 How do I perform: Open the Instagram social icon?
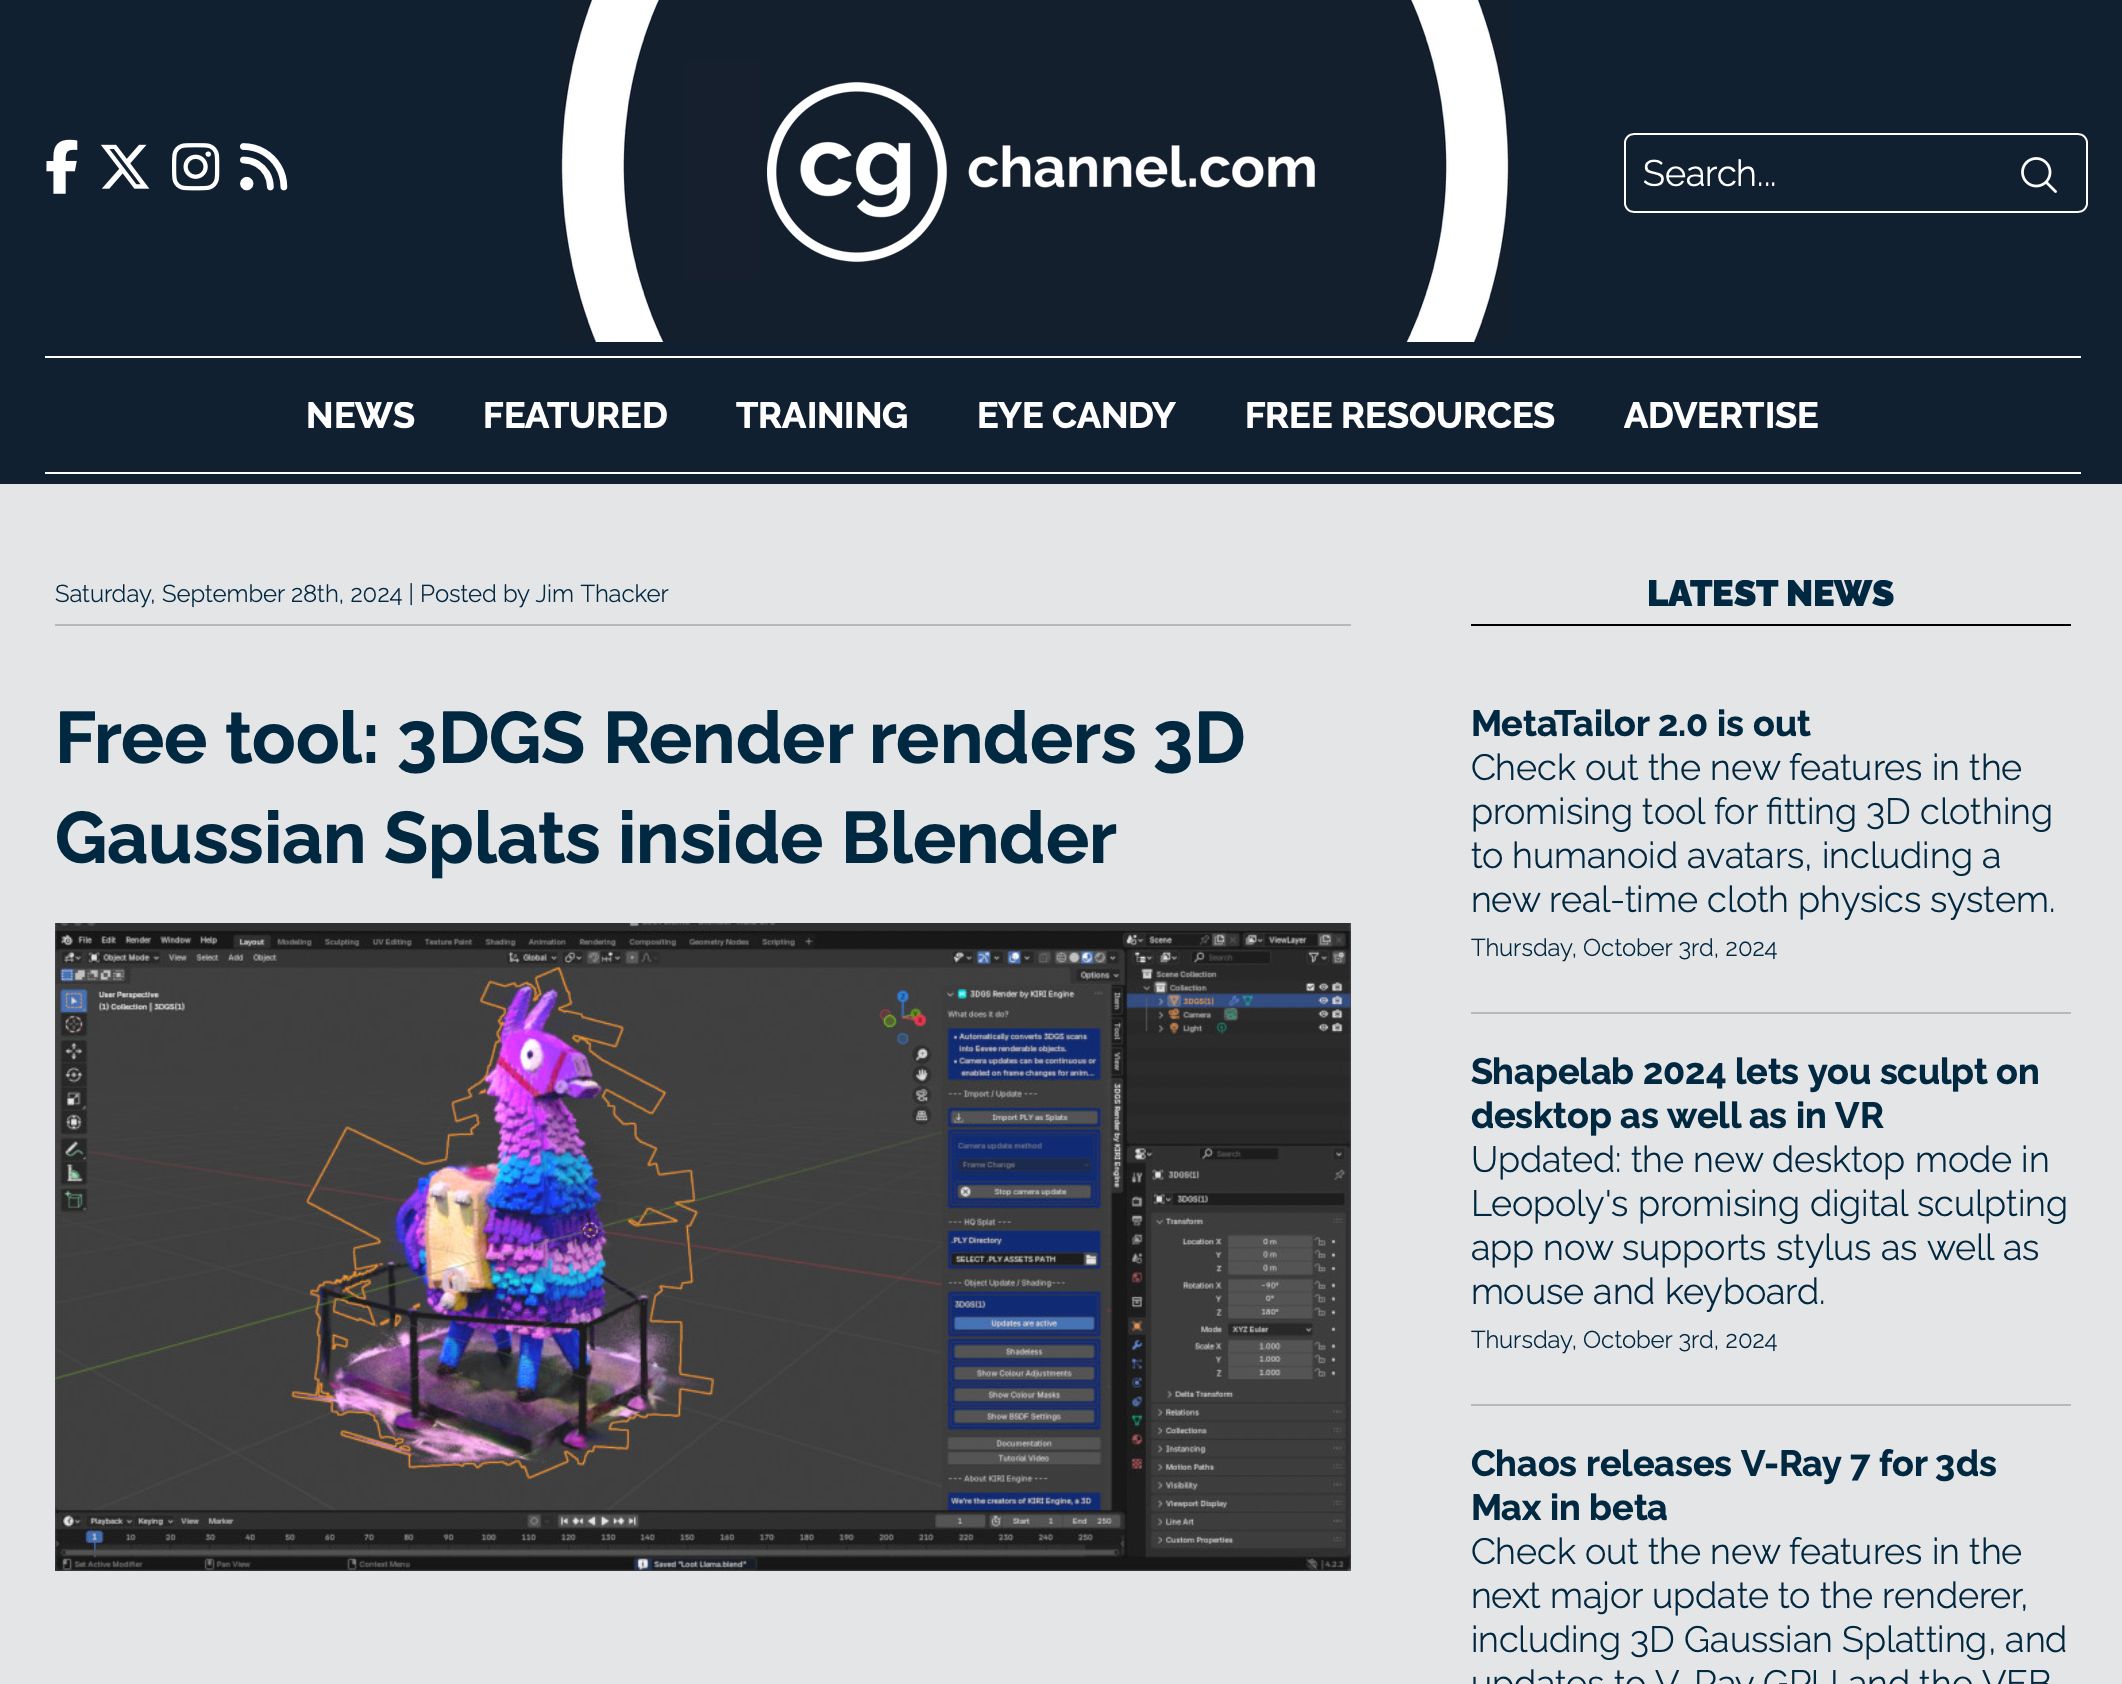(195, 167)
